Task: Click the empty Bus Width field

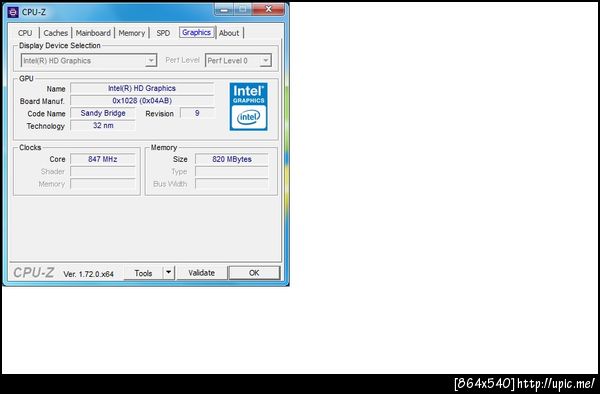Action: coord(232,184)
